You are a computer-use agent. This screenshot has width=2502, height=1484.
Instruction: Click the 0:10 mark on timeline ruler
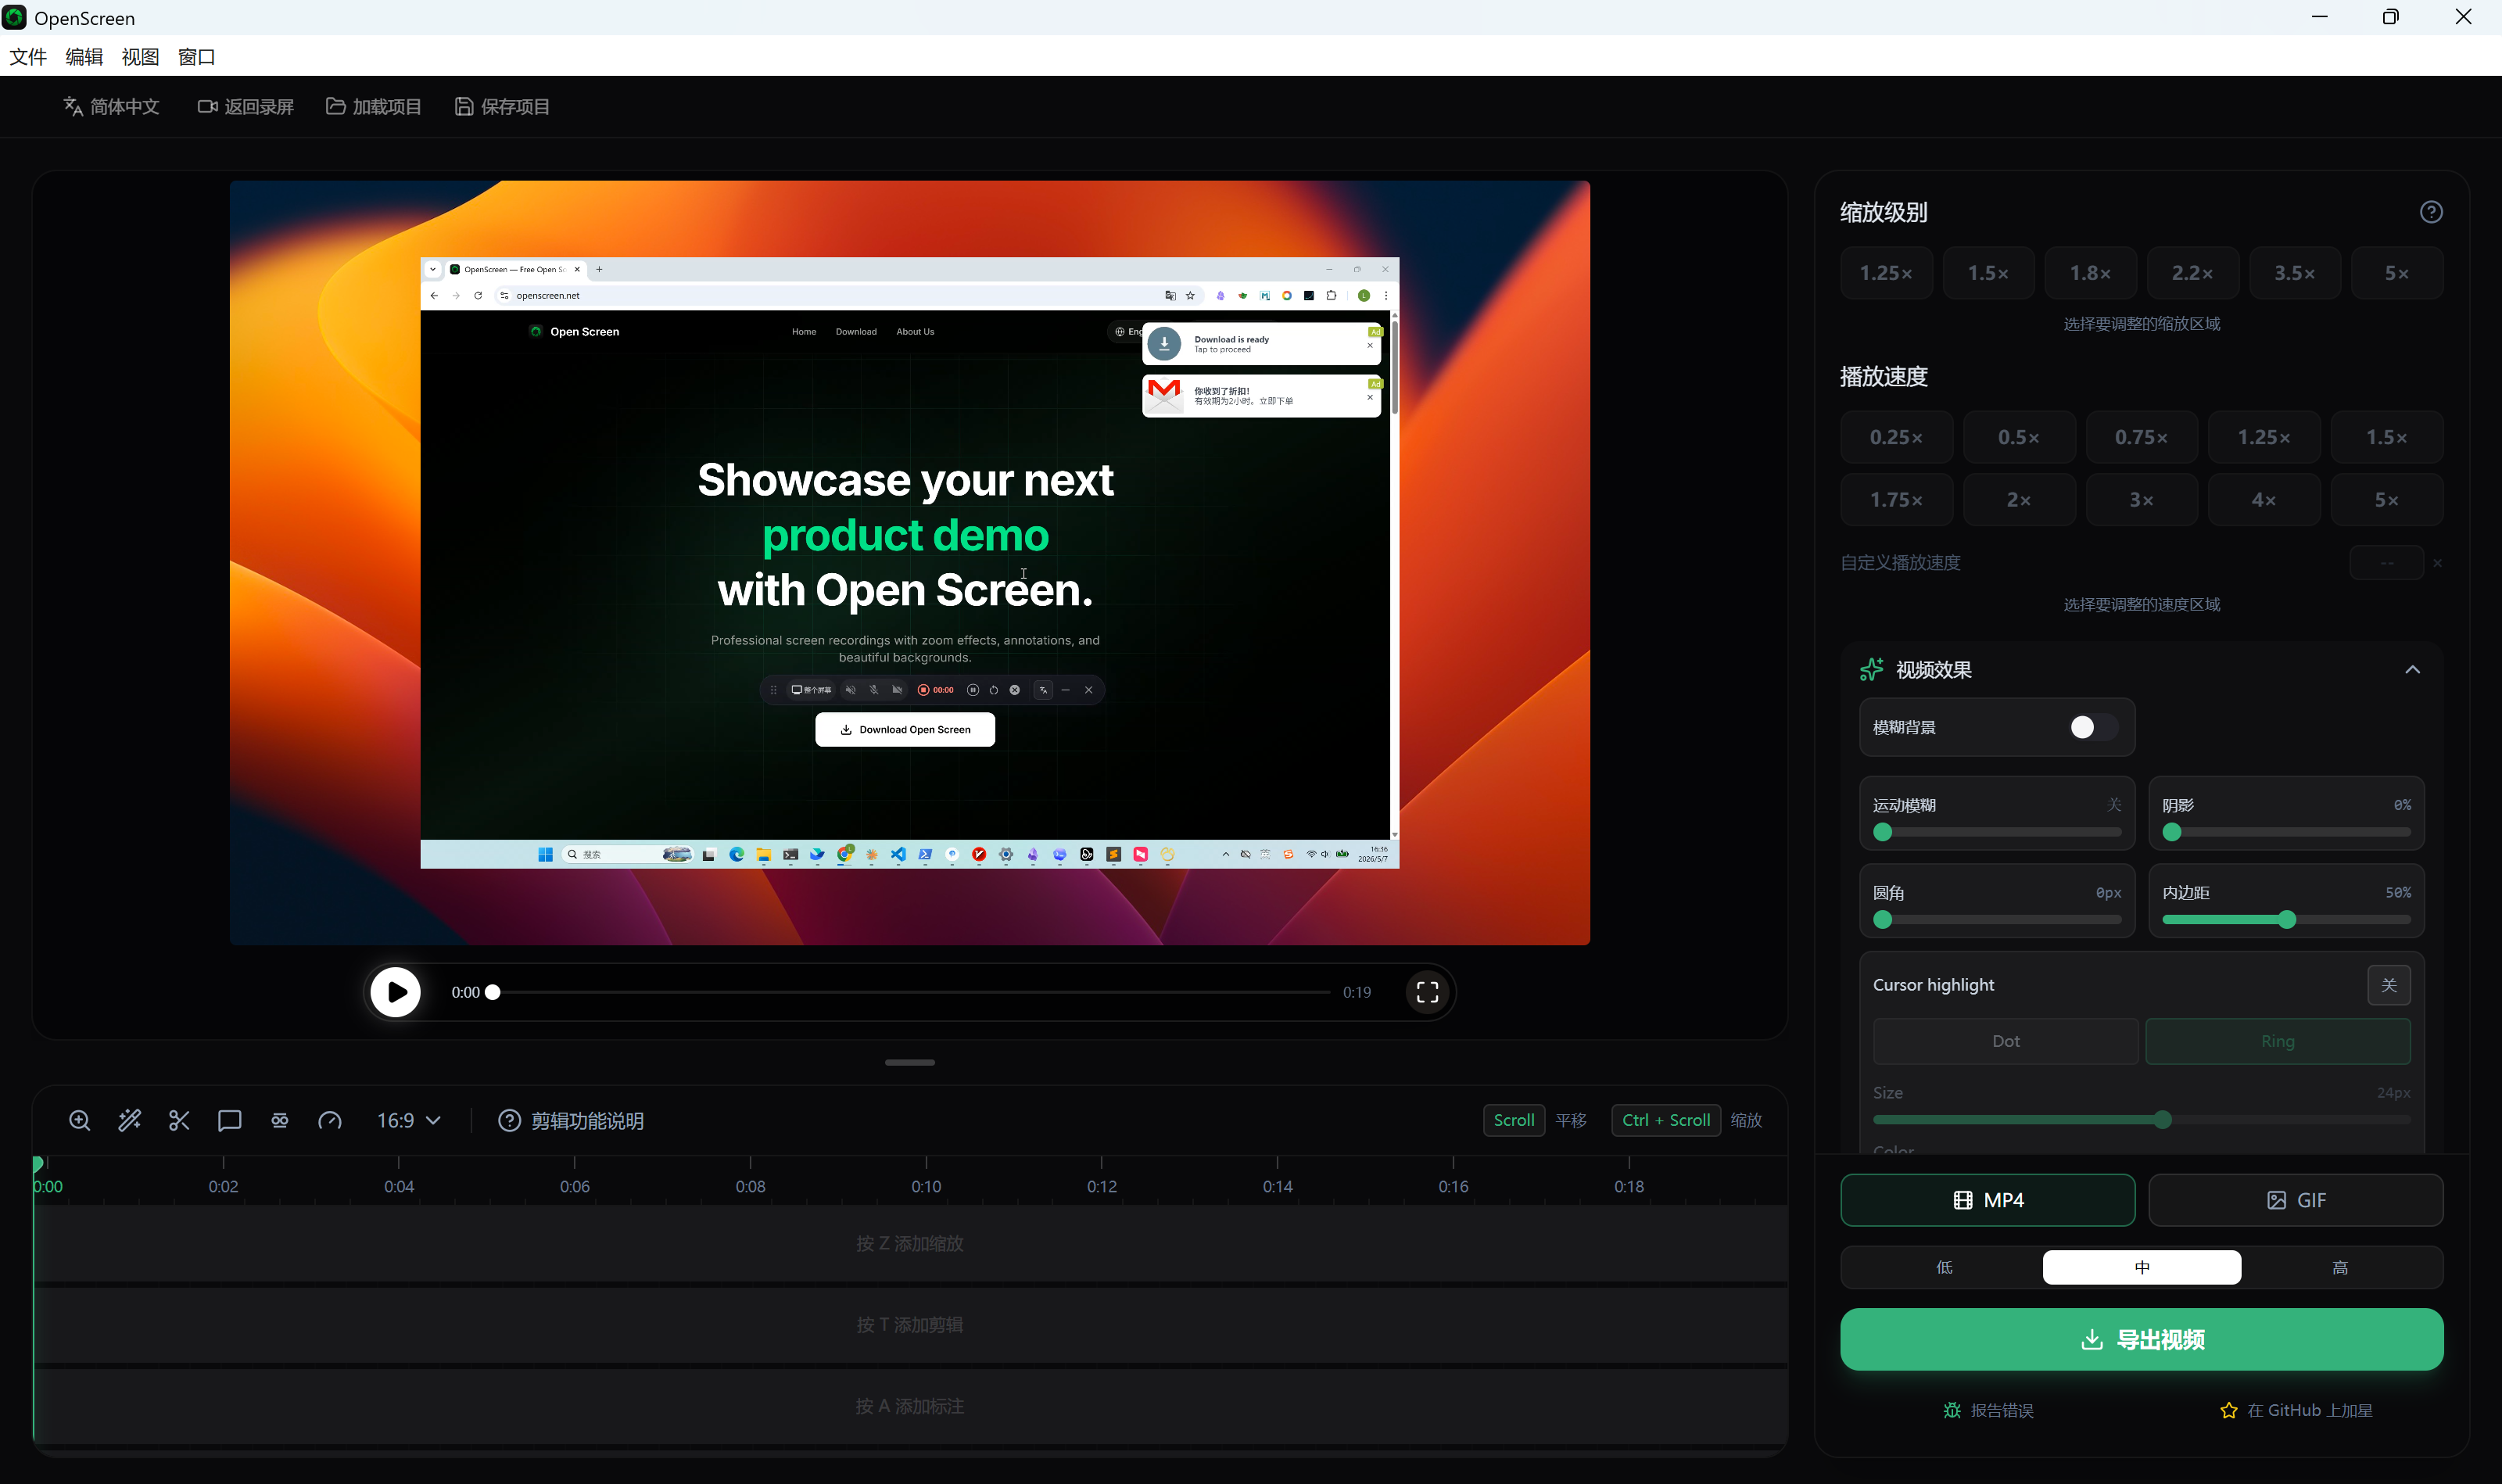point(926,1186)
